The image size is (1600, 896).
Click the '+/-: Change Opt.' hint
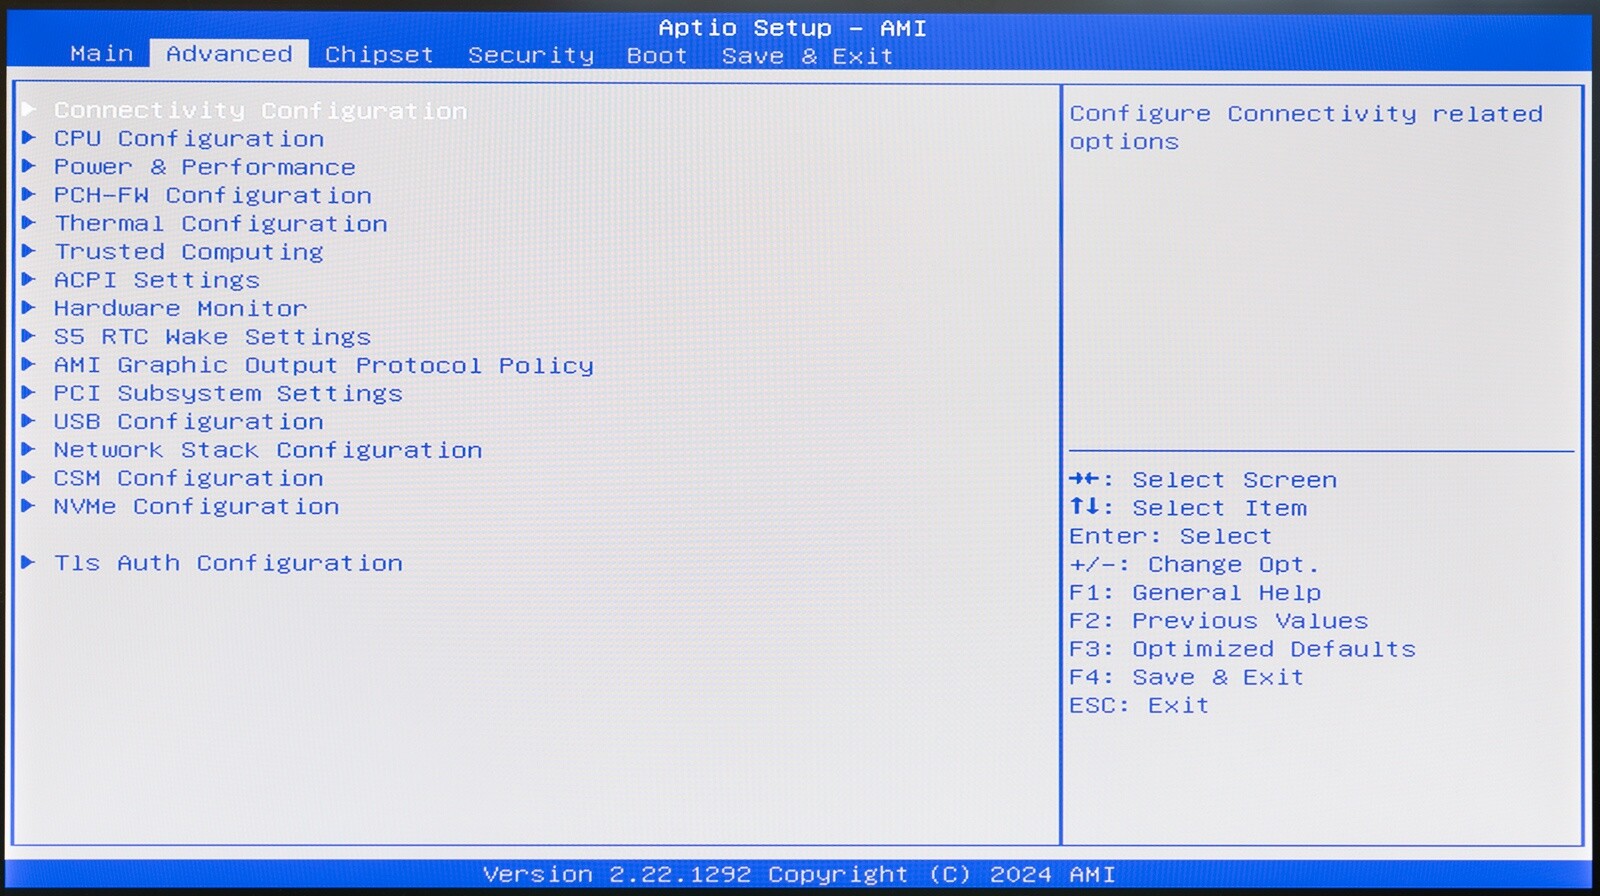click(1195, 565)
